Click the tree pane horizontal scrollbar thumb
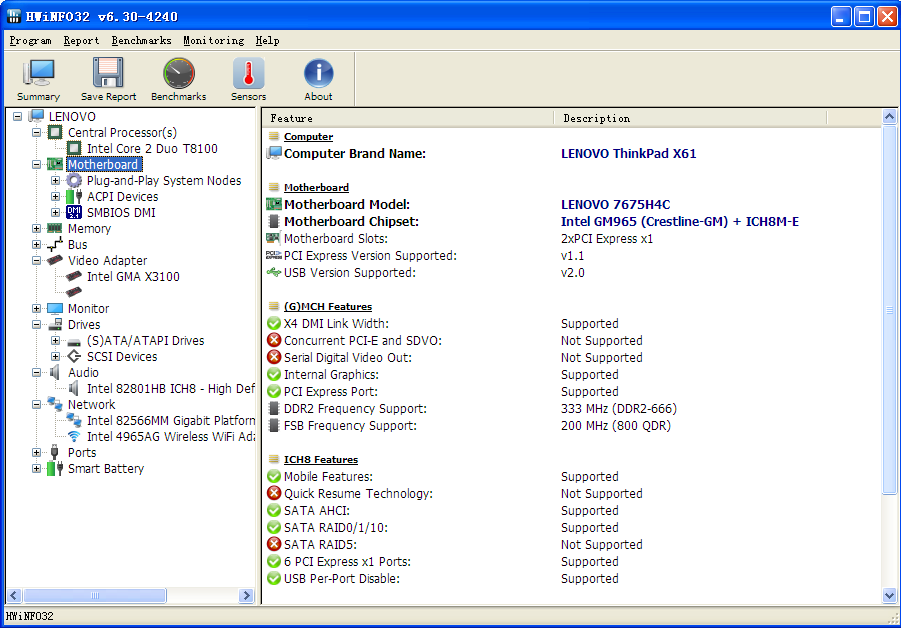 (x=95, y=595)
